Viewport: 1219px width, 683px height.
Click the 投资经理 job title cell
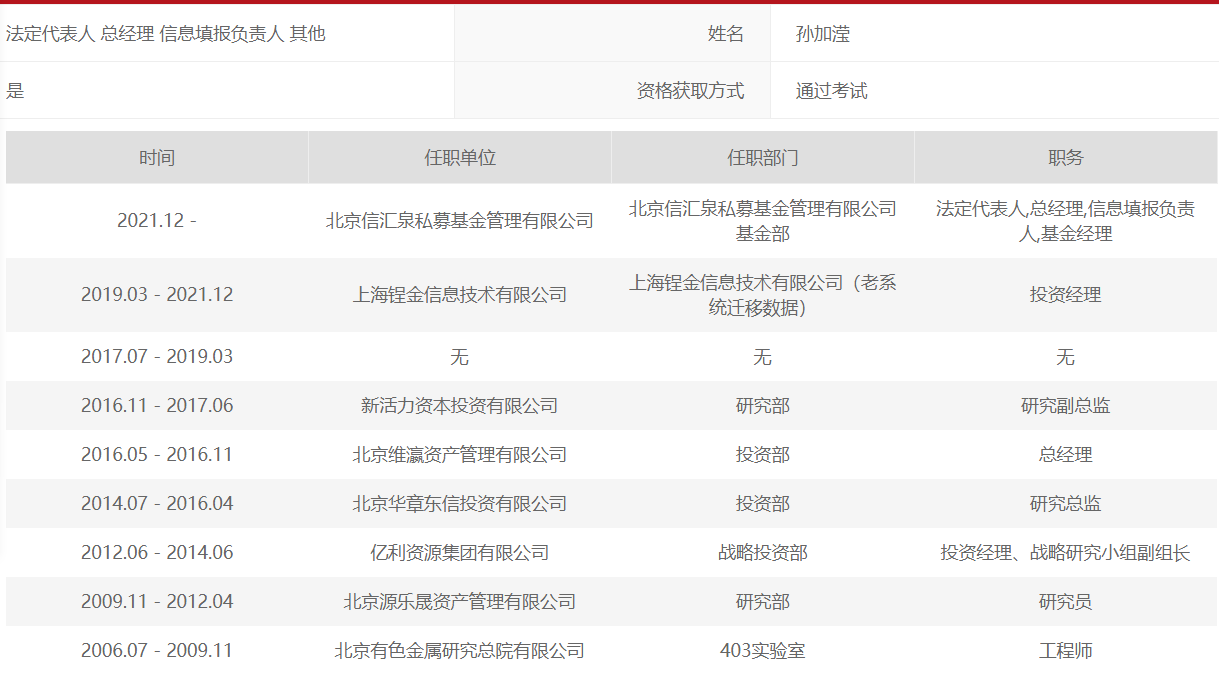pos(1066,295)
